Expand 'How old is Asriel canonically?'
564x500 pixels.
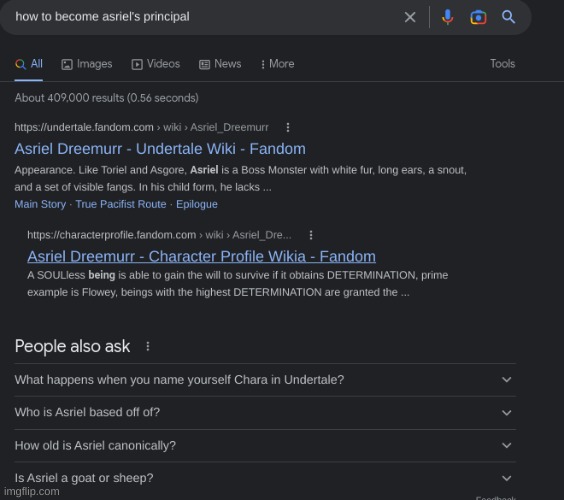click(265, 446)
